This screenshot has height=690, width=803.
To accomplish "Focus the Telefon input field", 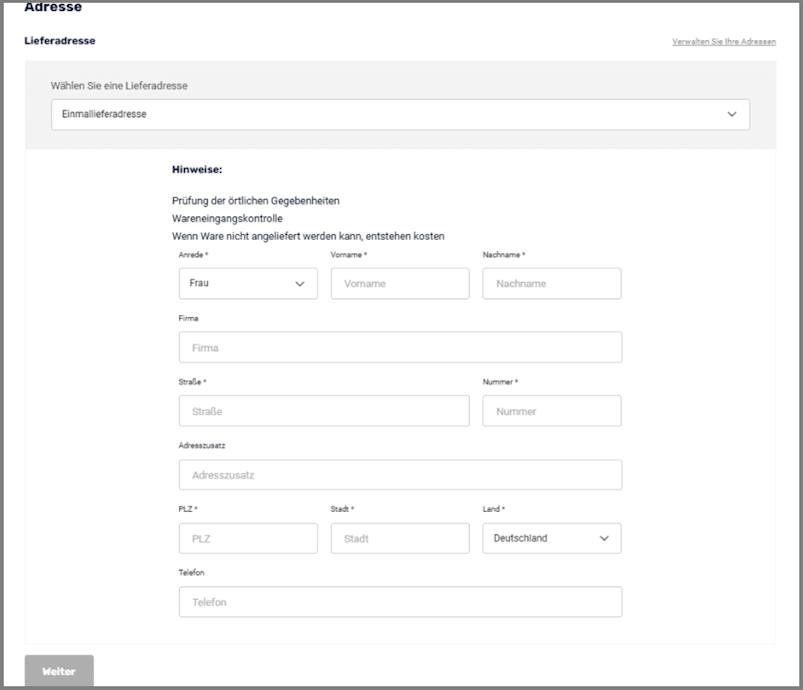I will click(x=400, y=602).
